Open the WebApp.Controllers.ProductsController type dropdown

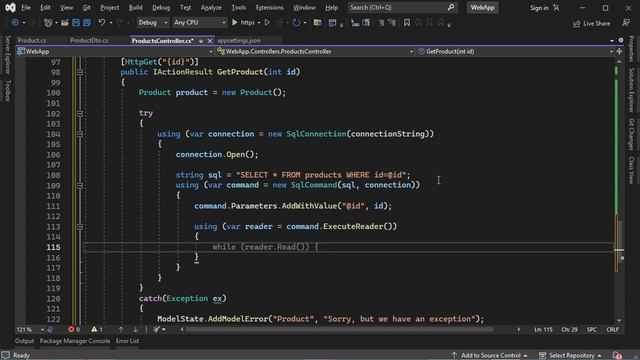pyautogui.click(x=315, y=51)
